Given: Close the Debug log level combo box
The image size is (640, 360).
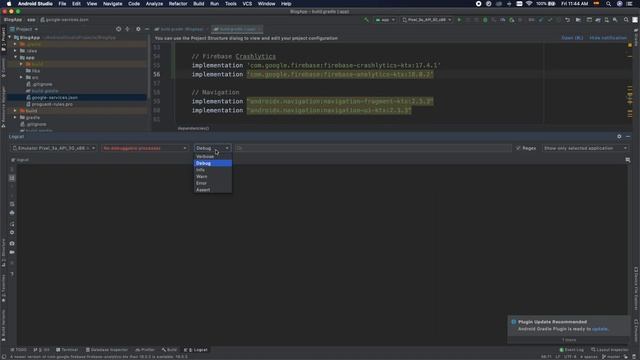Looking at the screenshot, I should tap(213, 148).
